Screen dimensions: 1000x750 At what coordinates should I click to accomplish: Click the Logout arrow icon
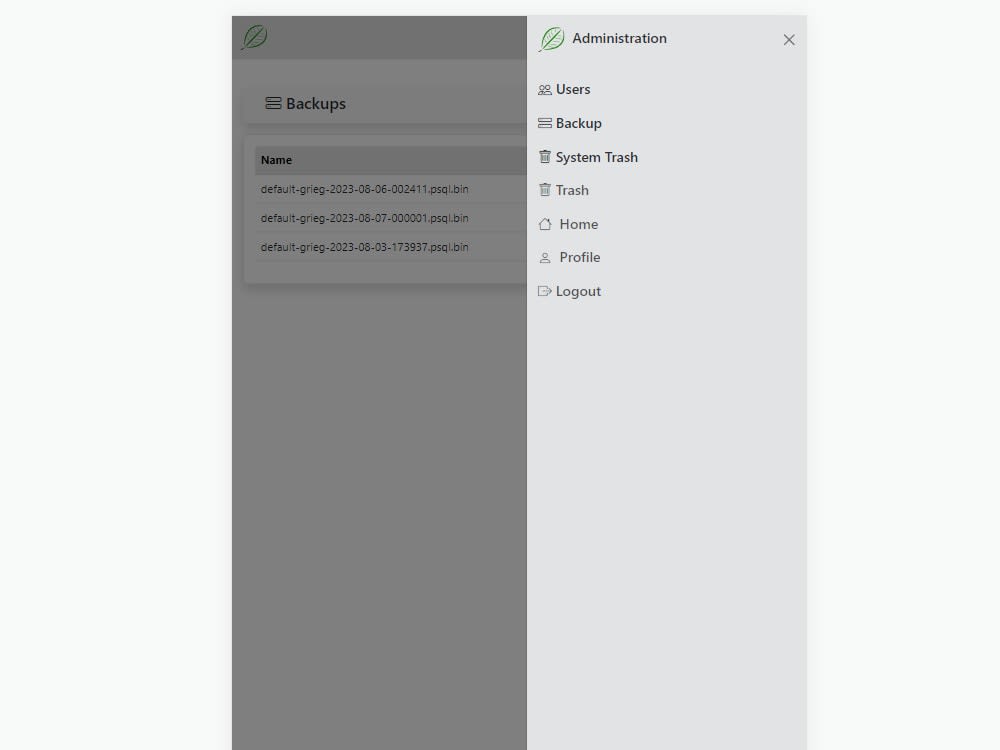545,291
